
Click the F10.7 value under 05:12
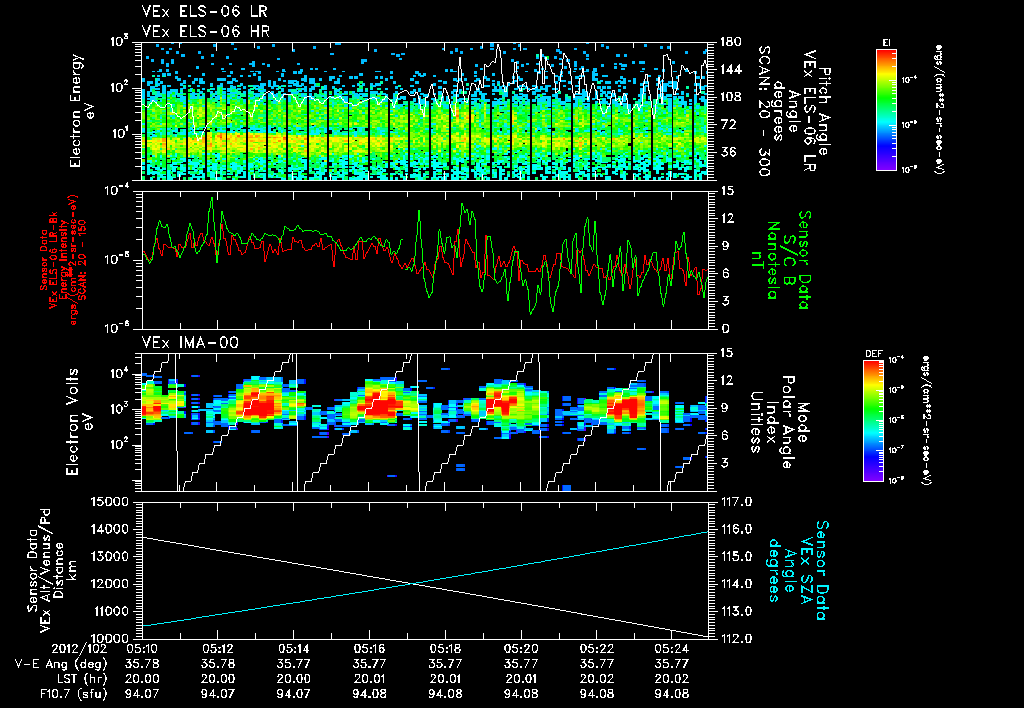(x=217, y=694)
